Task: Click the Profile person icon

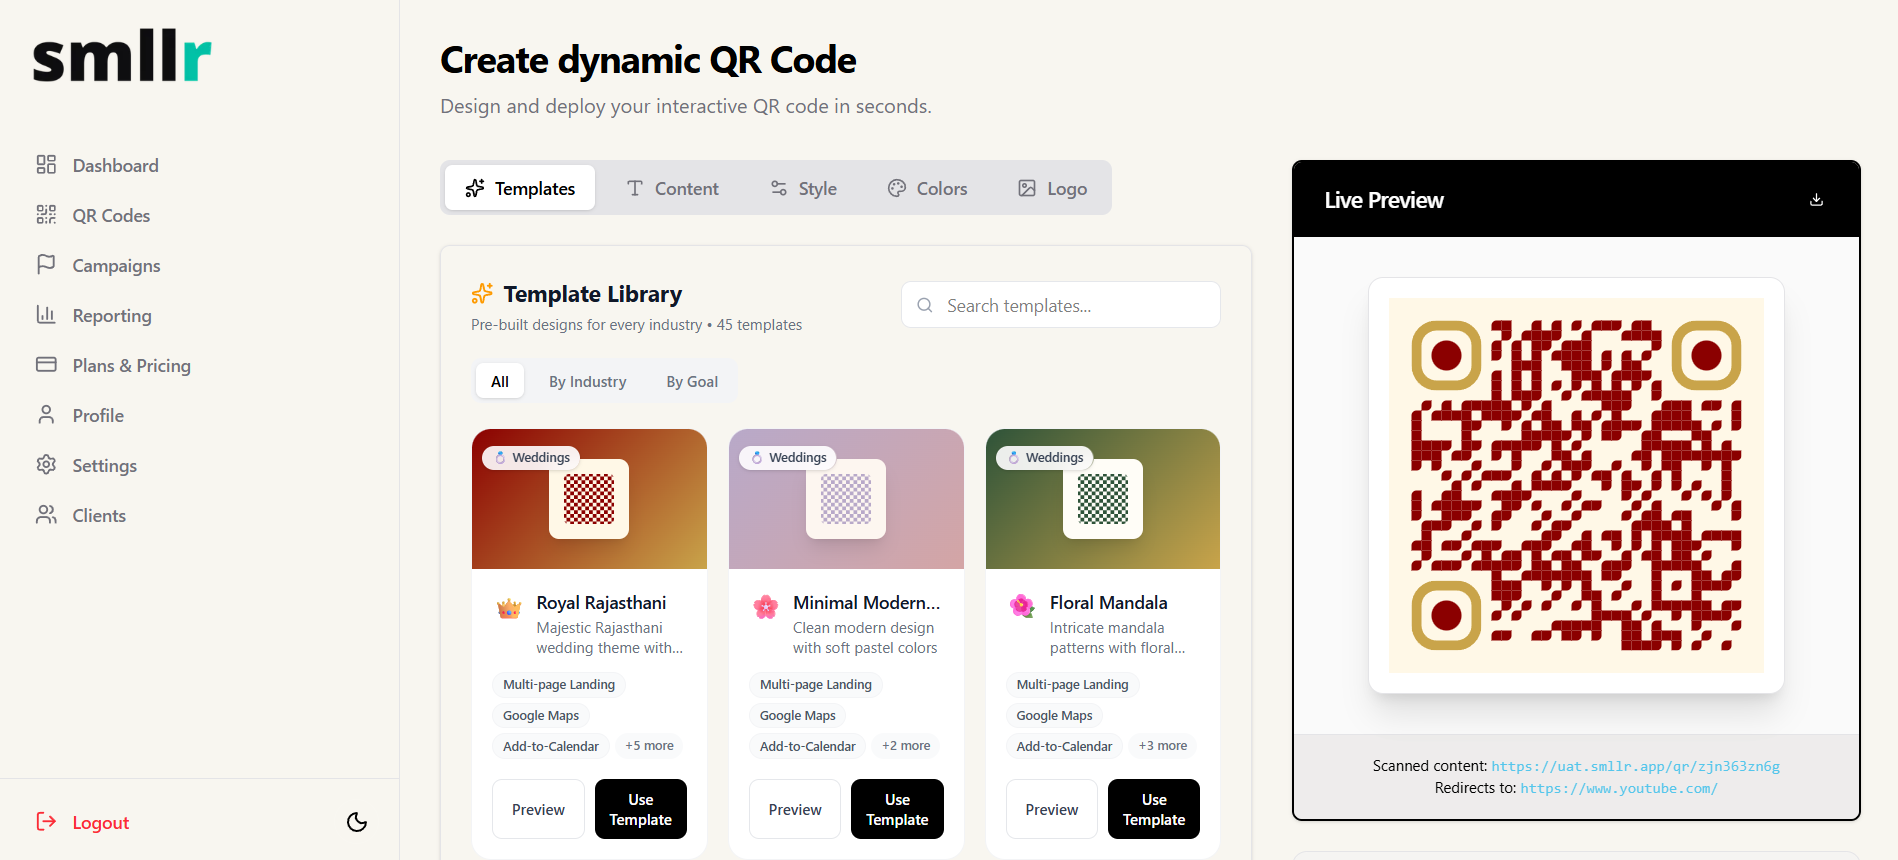Action: point(46,414)
